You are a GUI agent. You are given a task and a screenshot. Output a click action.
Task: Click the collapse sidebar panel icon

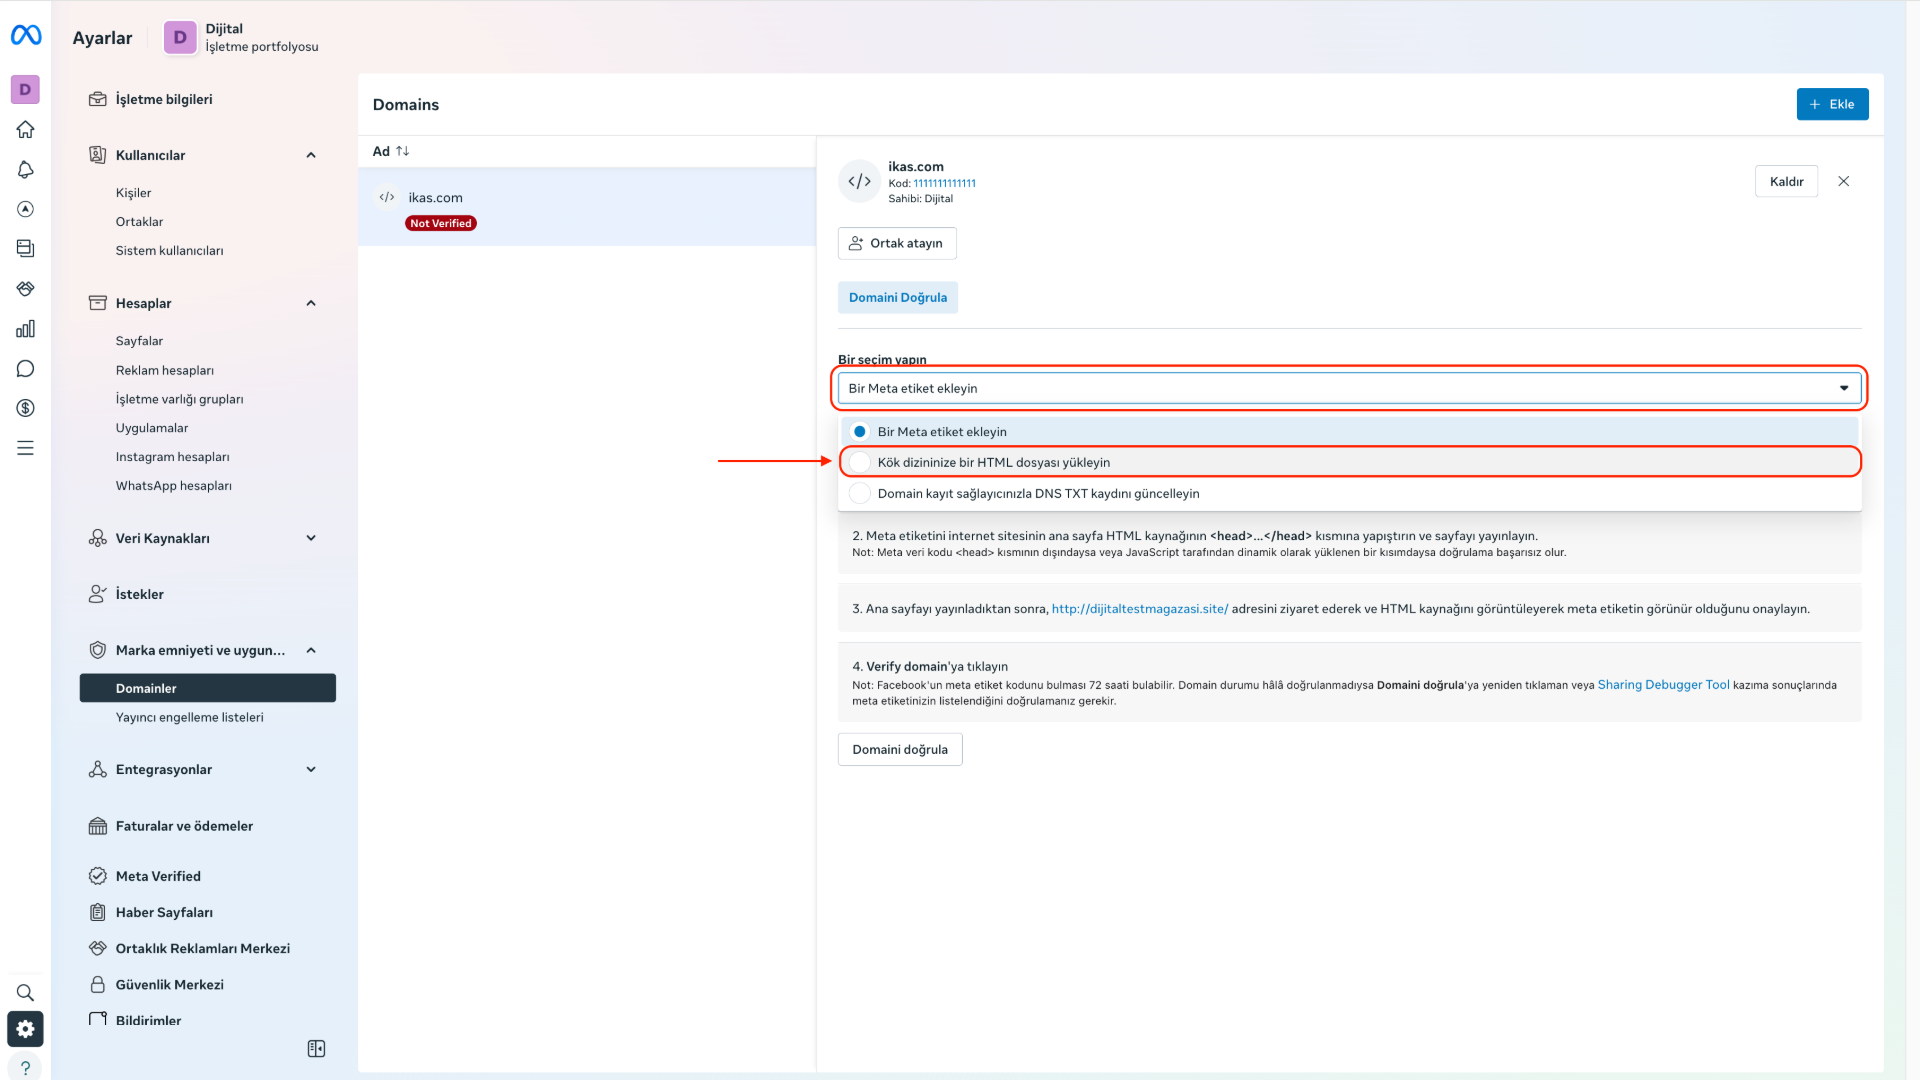[316, 1049]
